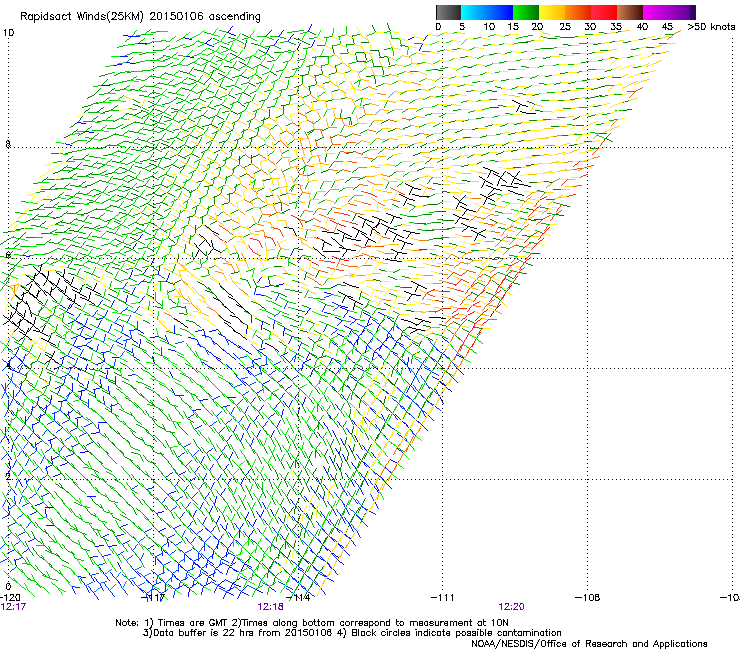Click the "6" latitude axis label
The image size is (740, 650).
click(8, 255)
